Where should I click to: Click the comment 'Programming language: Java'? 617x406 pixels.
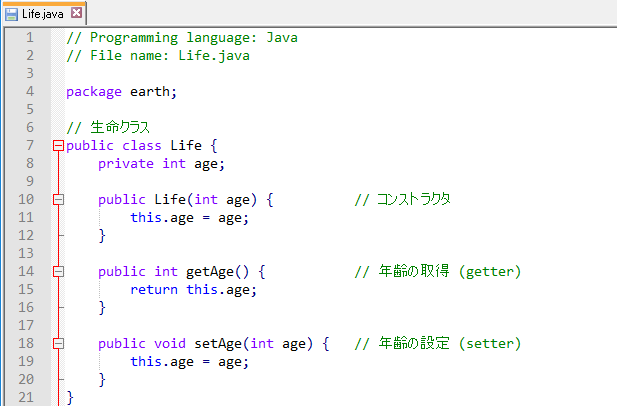(x=194, y=38)
